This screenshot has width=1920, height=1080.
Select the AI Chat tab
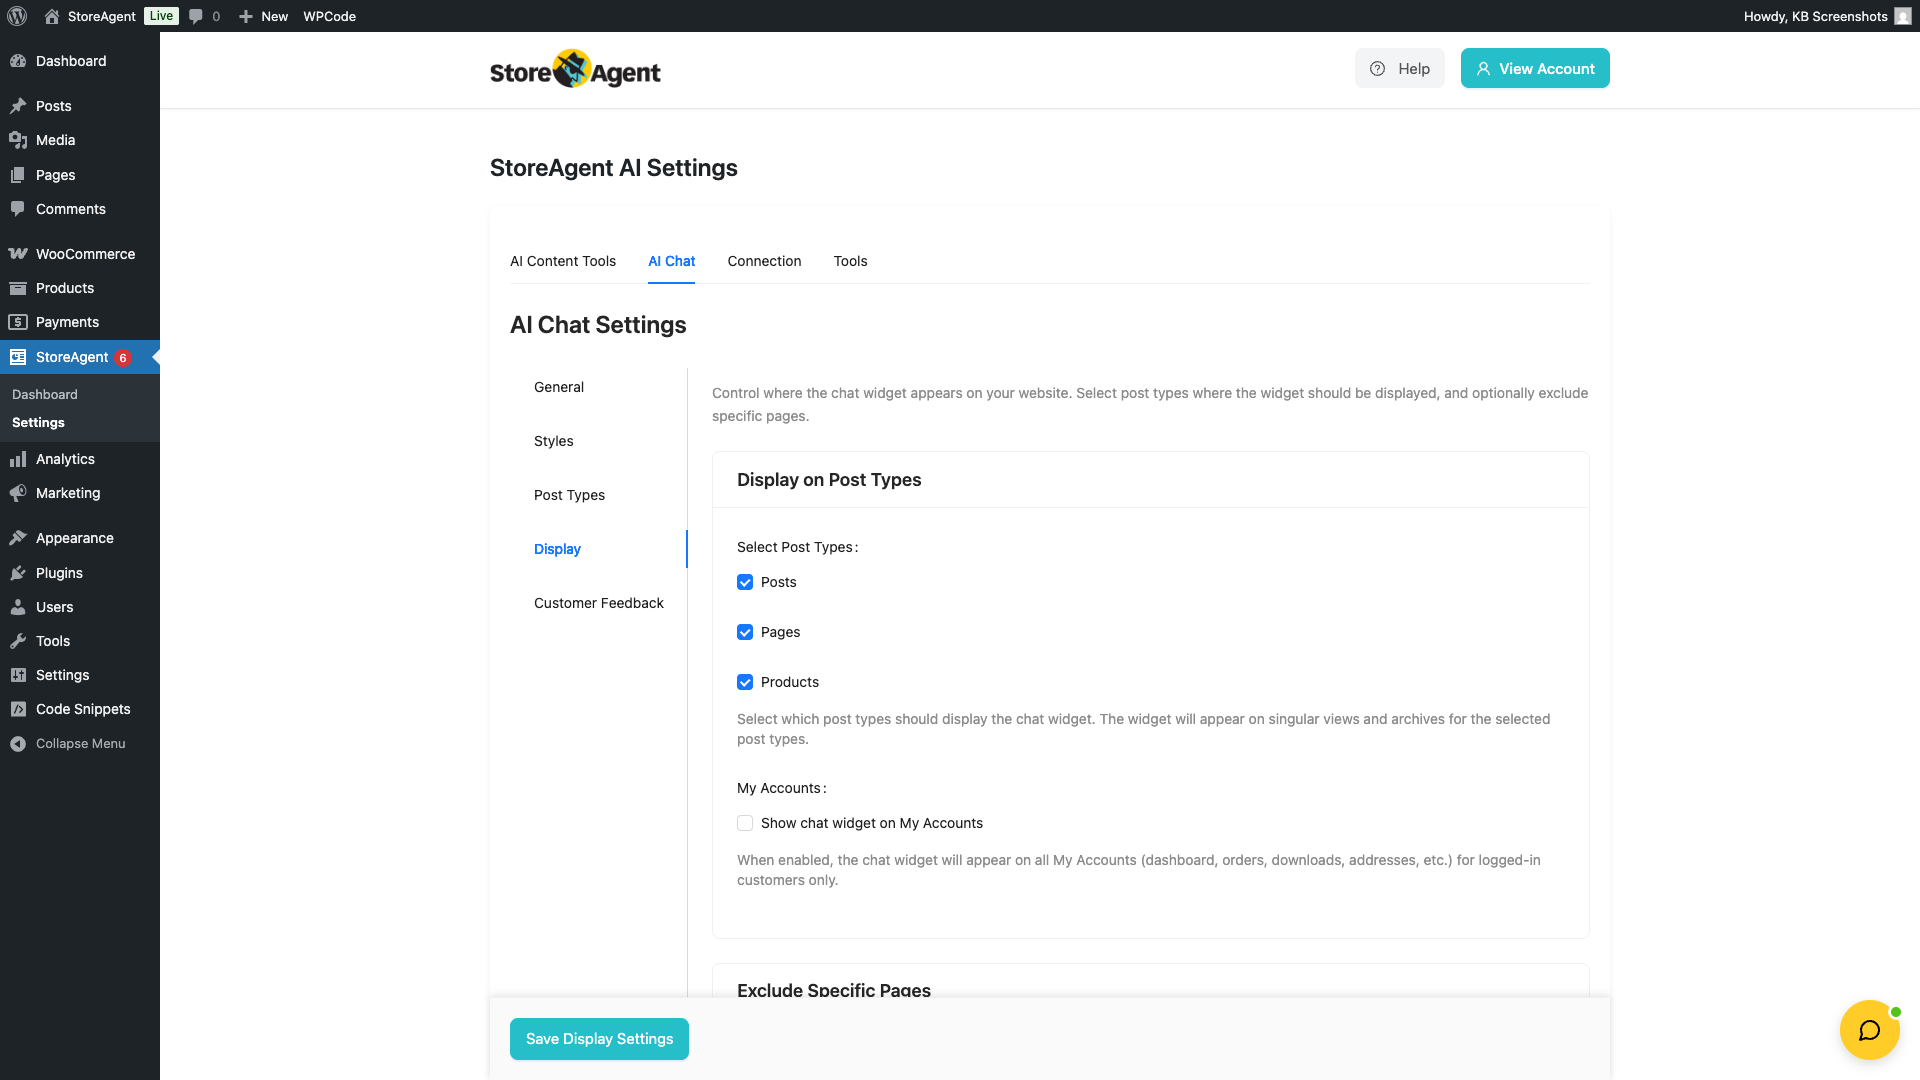(x=671, y=261)
